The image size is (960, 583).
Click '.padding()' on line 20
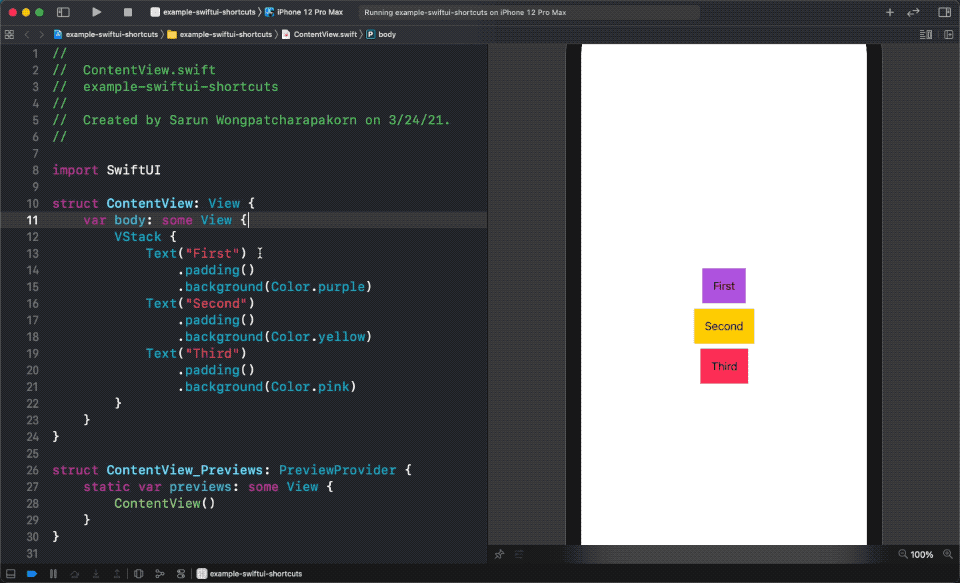coord(216,370)
